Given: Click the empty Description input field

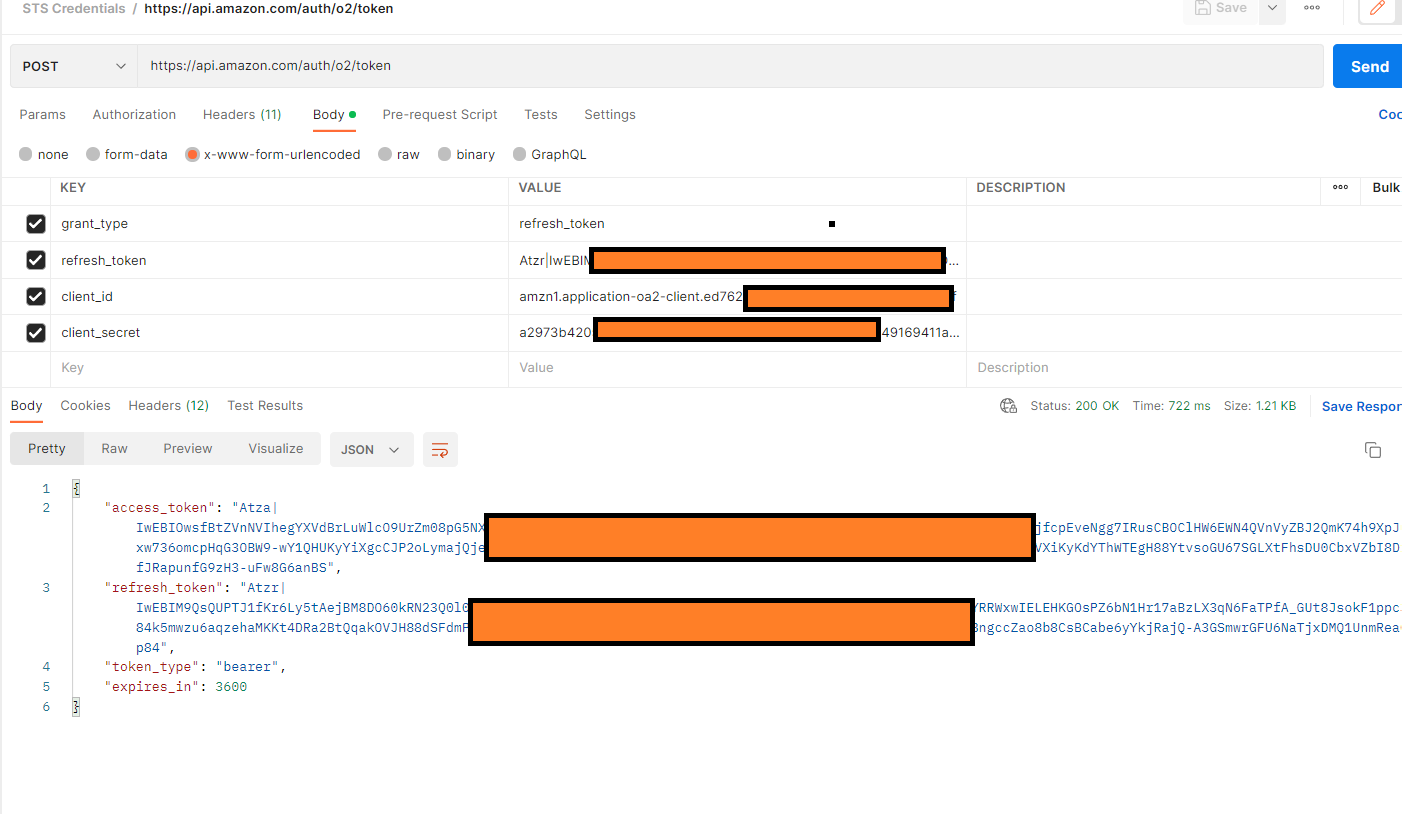Looking at the screenshot, I should pos(1184,368).
